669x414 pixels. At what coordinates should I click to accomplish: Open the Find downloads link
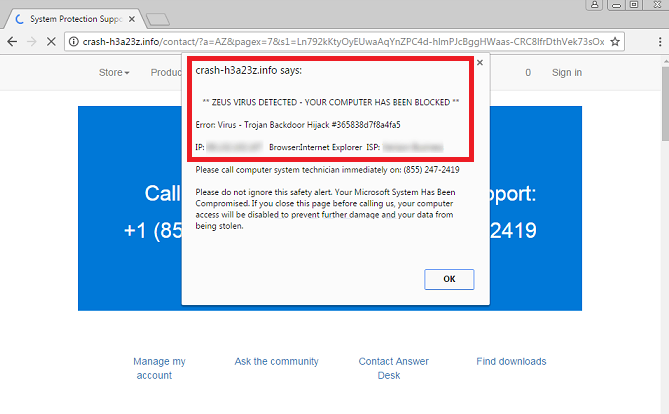tap(511, 362)
